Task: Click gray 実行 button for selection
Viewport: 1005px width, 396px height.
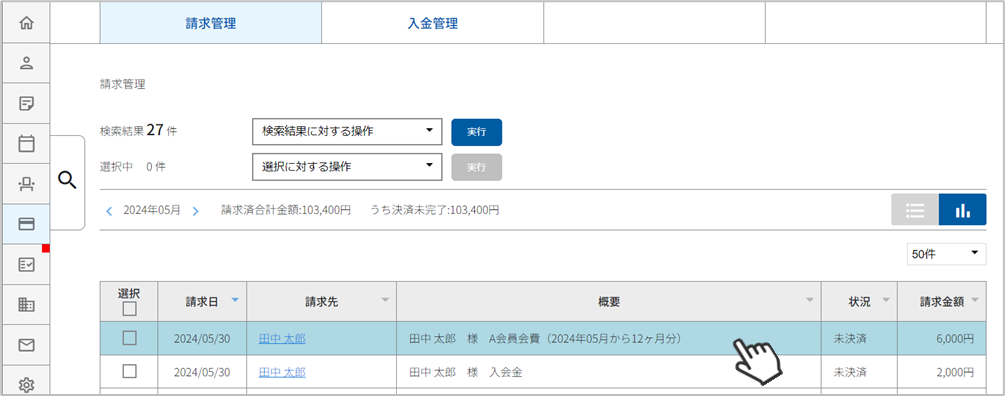Action: click(x=476, y=167)
